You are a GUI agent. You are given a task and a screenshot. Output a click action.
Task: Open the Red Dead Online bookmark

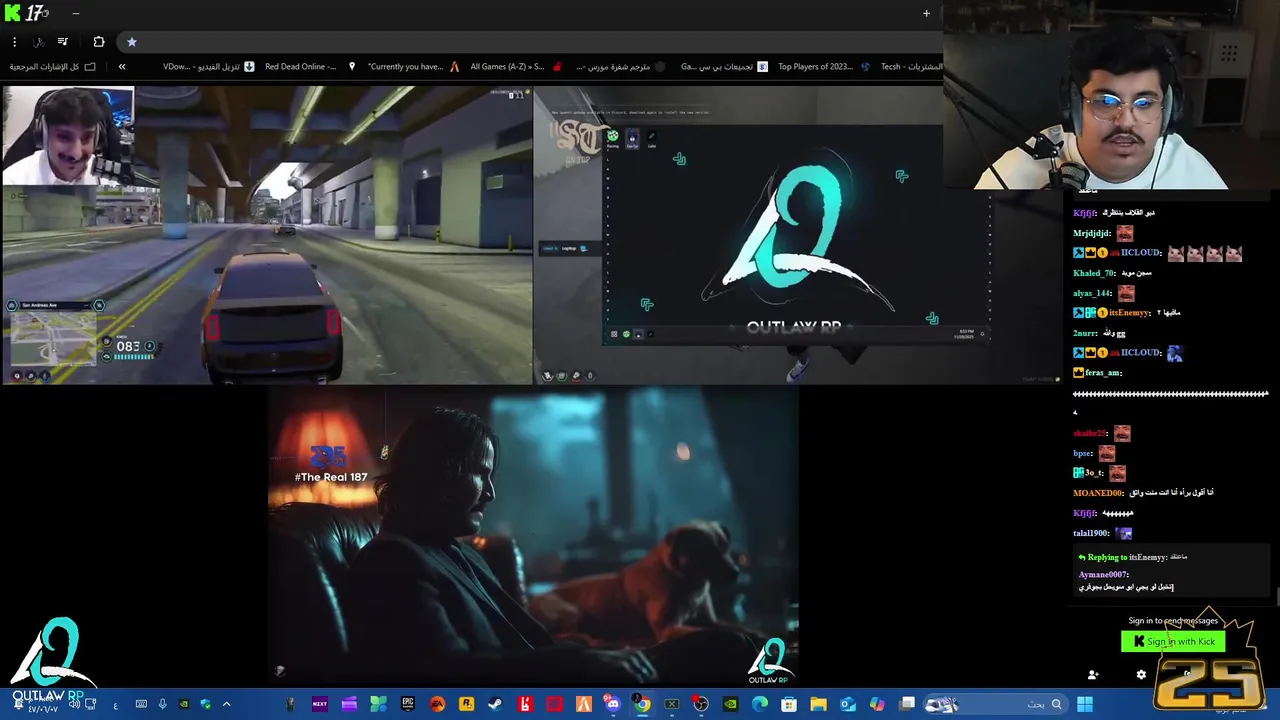tap(309, 67)
